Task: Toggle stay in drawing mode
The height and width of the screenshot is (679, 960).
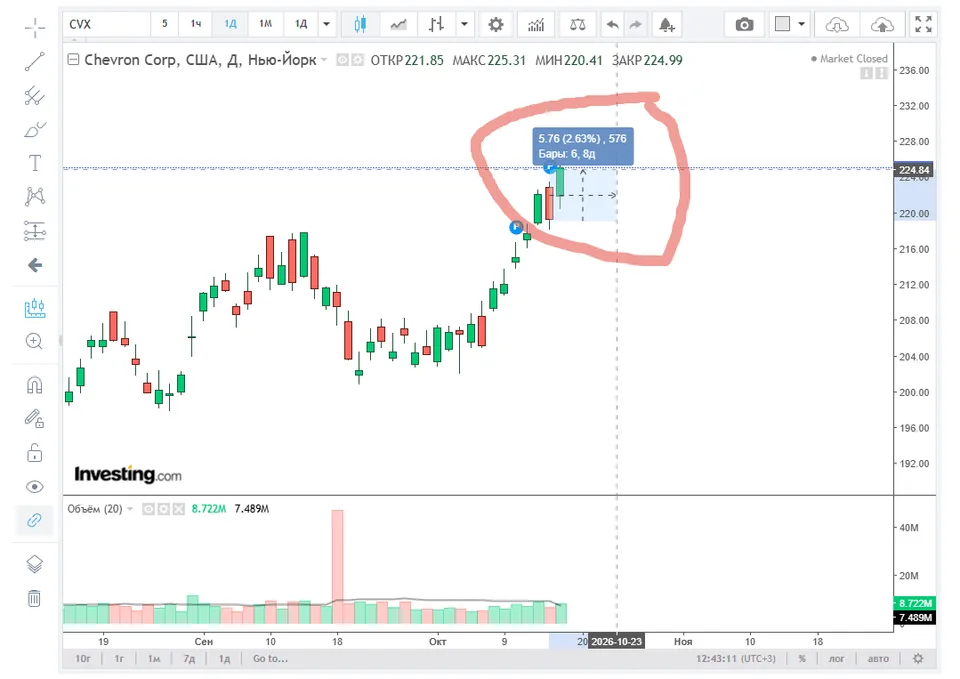Action: pyautogui.click(x=35, y=419)
